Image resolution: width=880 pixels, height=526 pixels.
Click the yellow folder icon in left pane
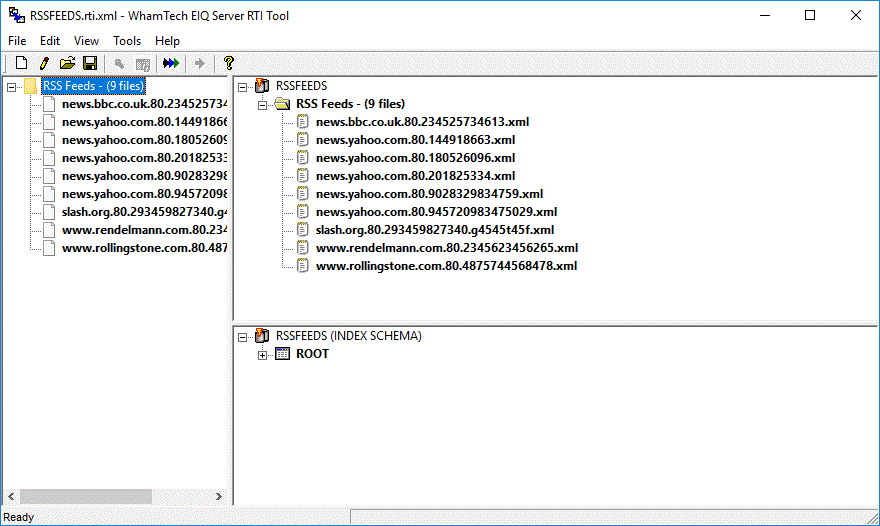point(31,86)
